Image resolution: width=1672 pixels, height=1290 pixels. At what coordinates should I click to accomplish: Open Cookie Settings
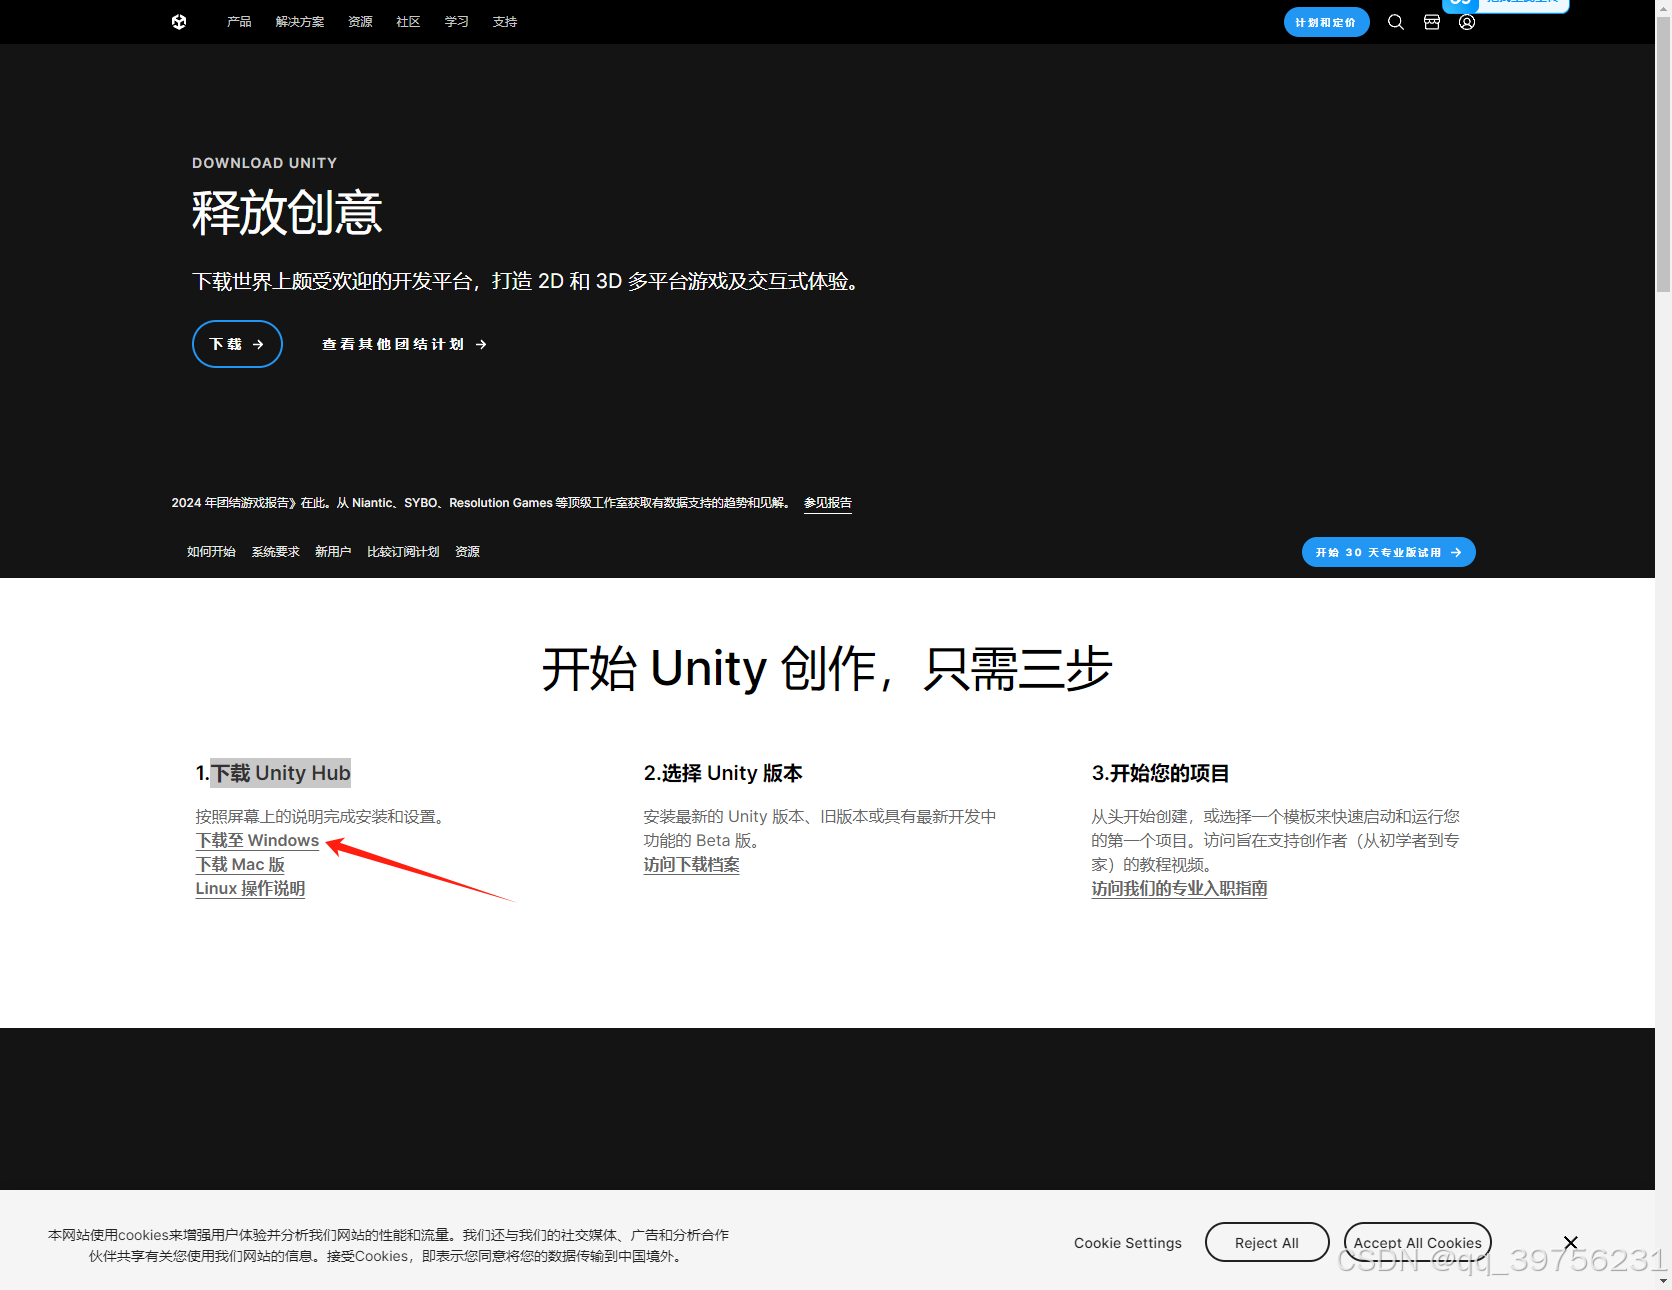pos(1128,1243)
